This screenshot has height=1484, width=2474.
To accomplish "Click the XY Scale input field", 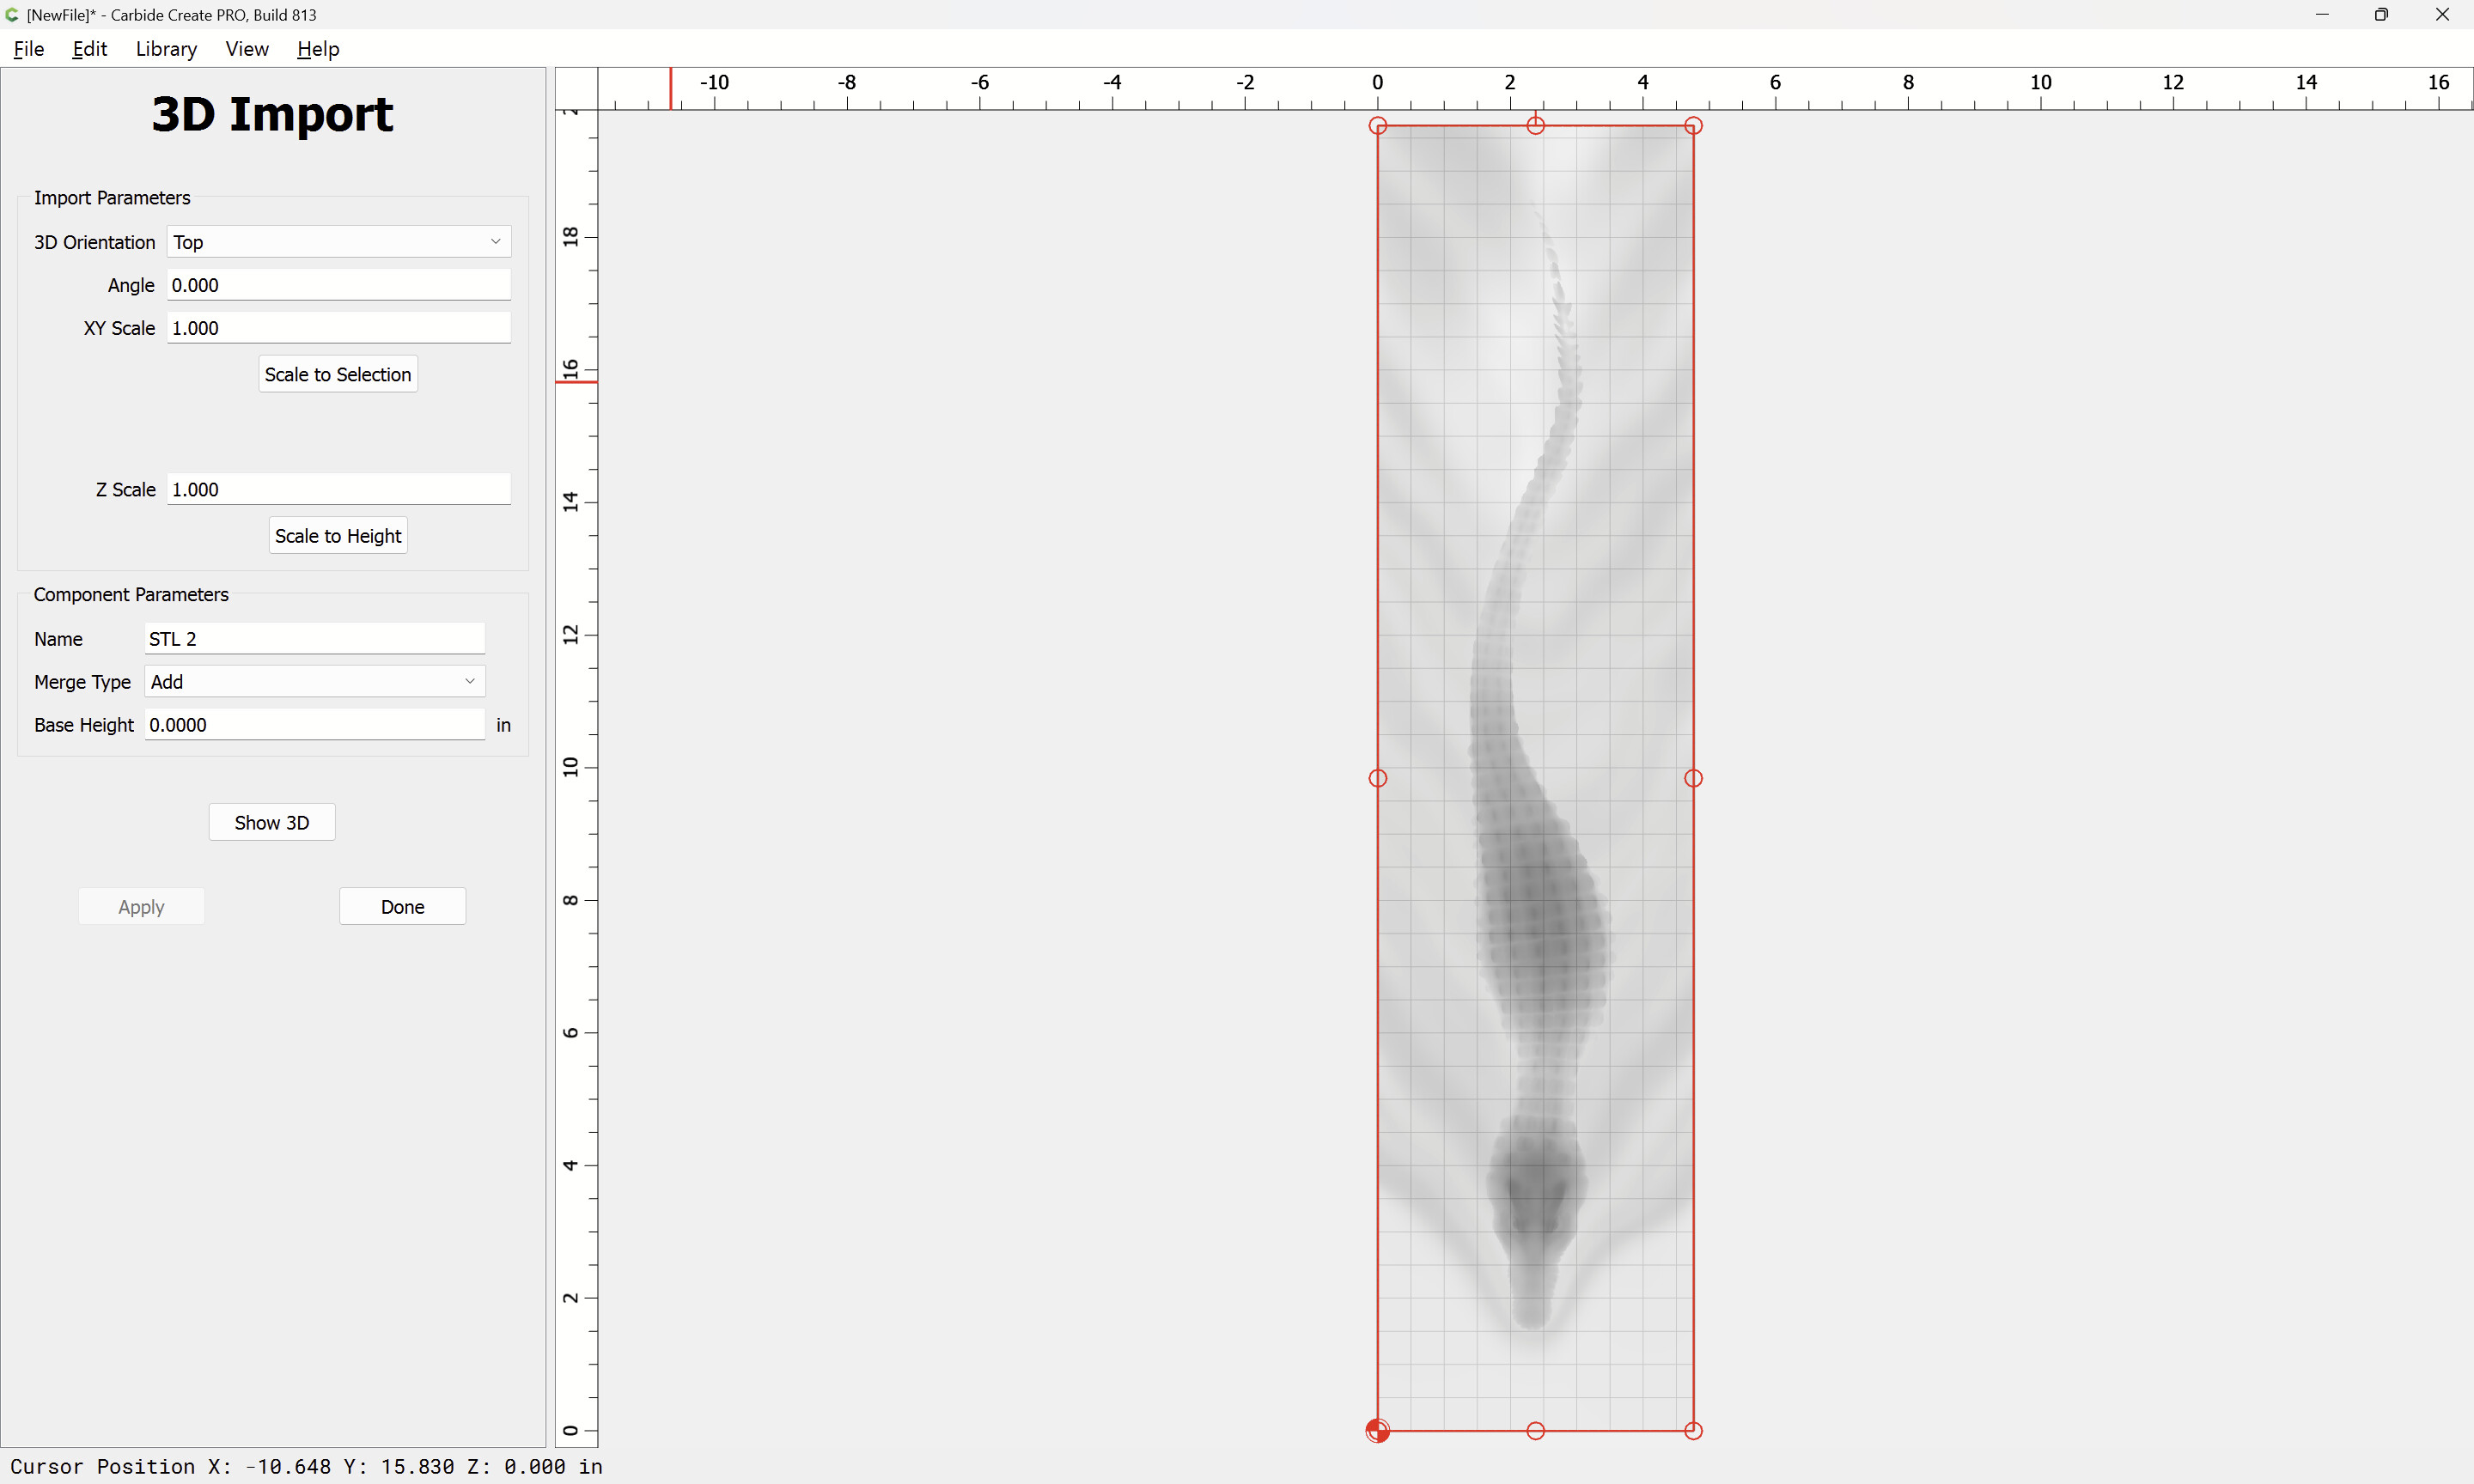I will pos(339,328).
